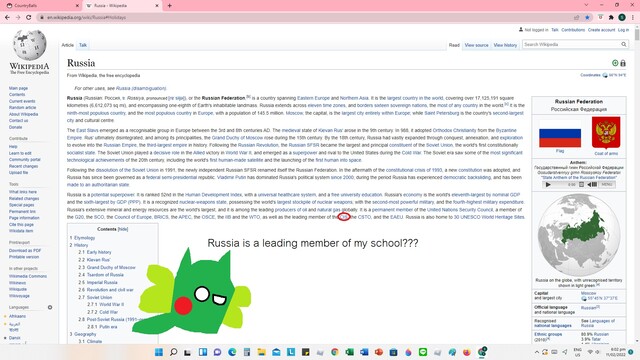This screenshot has height=360, width=640.
Task: Open the tab search chevron dropdown
Action: click(587, 5)
